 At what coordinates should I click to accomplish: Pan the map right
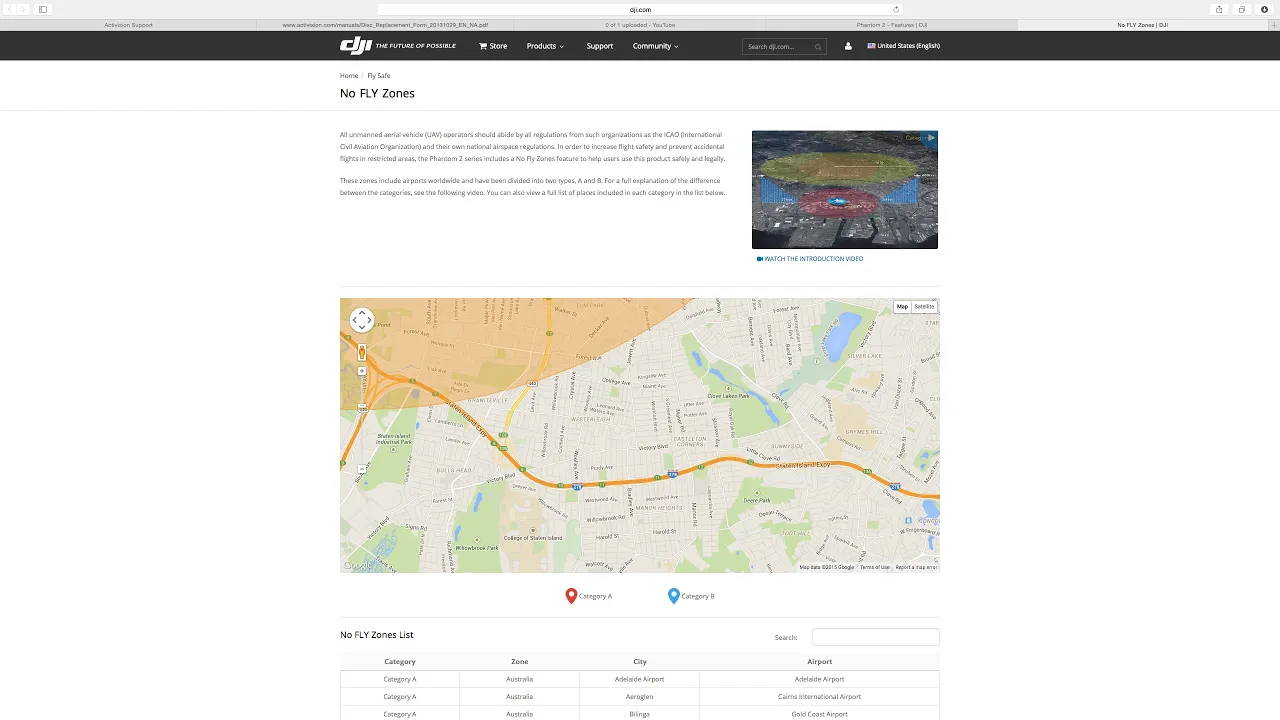(370, 320)
